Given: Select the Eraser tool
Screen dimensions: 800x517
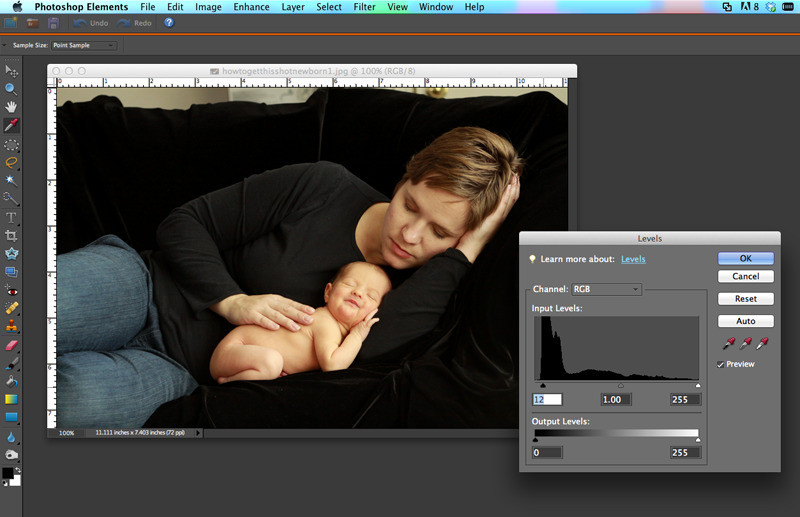Looking at the screenshot, I should coord(11,346).
